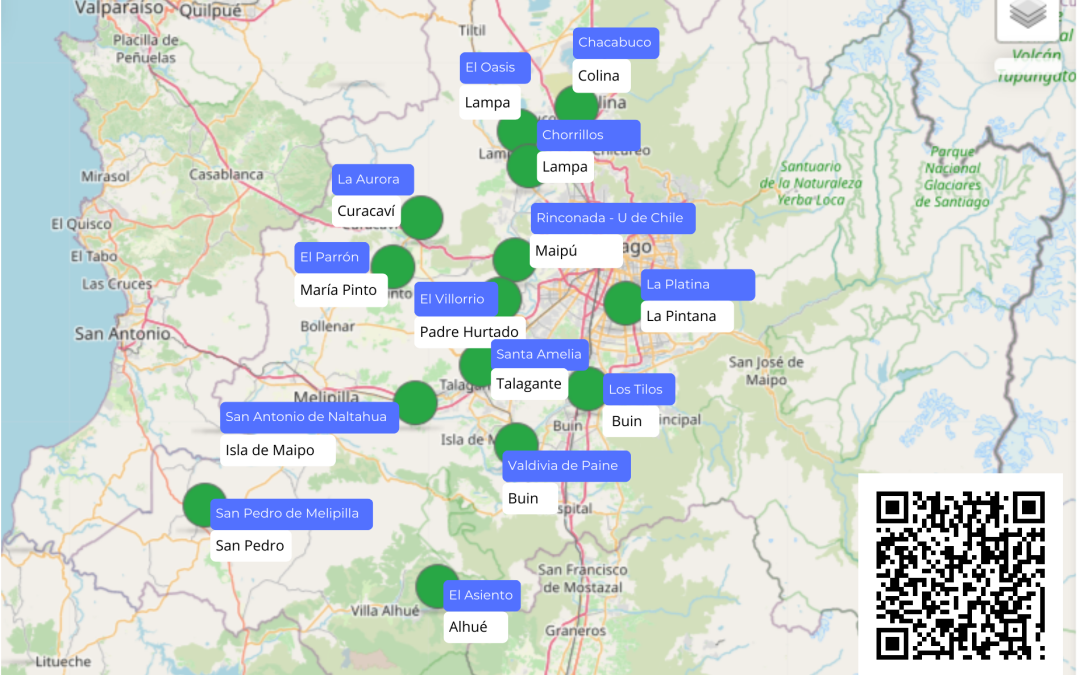Screen dimensions: 1080x675
Task: Select the green marker beside El Parrón
Action: point(393,266)
